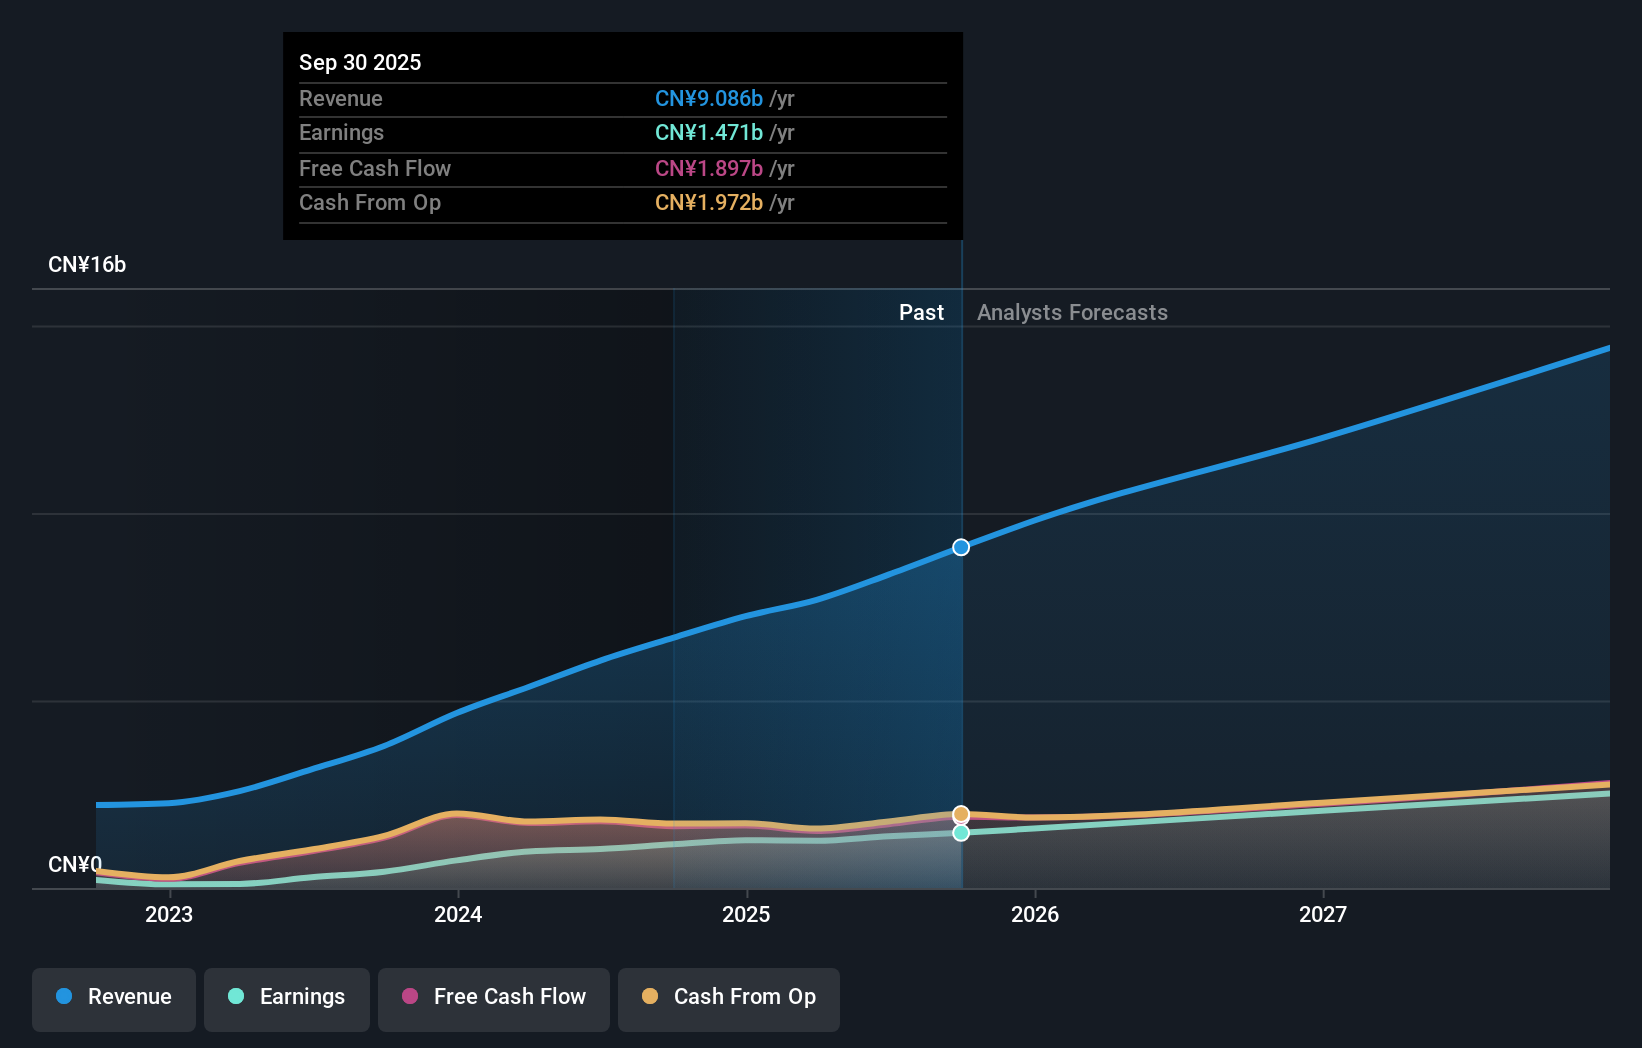Click the blue Revenue legend dot

63,997
